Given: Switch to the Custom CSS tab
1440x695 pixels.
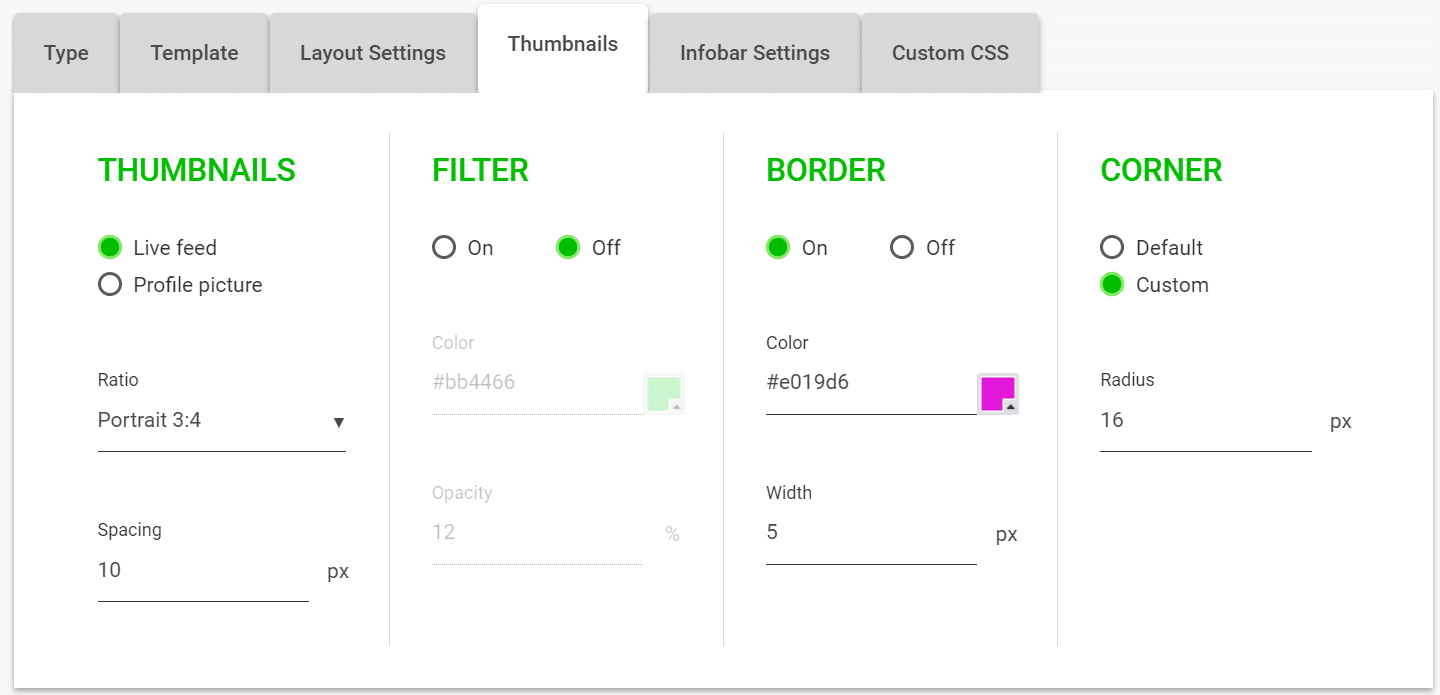Looking at the screenshot, I should pos(950,53).
